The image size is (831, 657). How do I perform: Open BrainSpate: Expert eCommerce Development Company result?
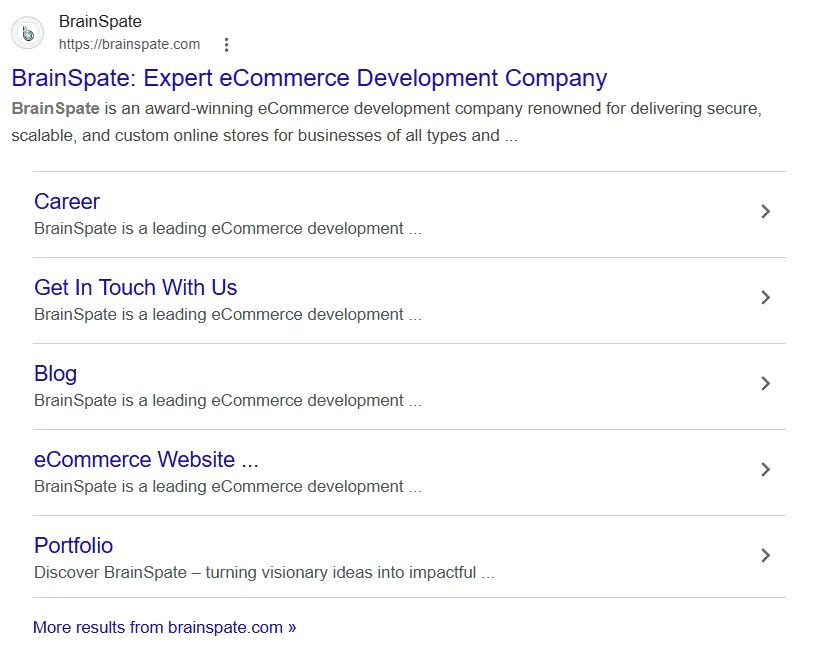309,78
